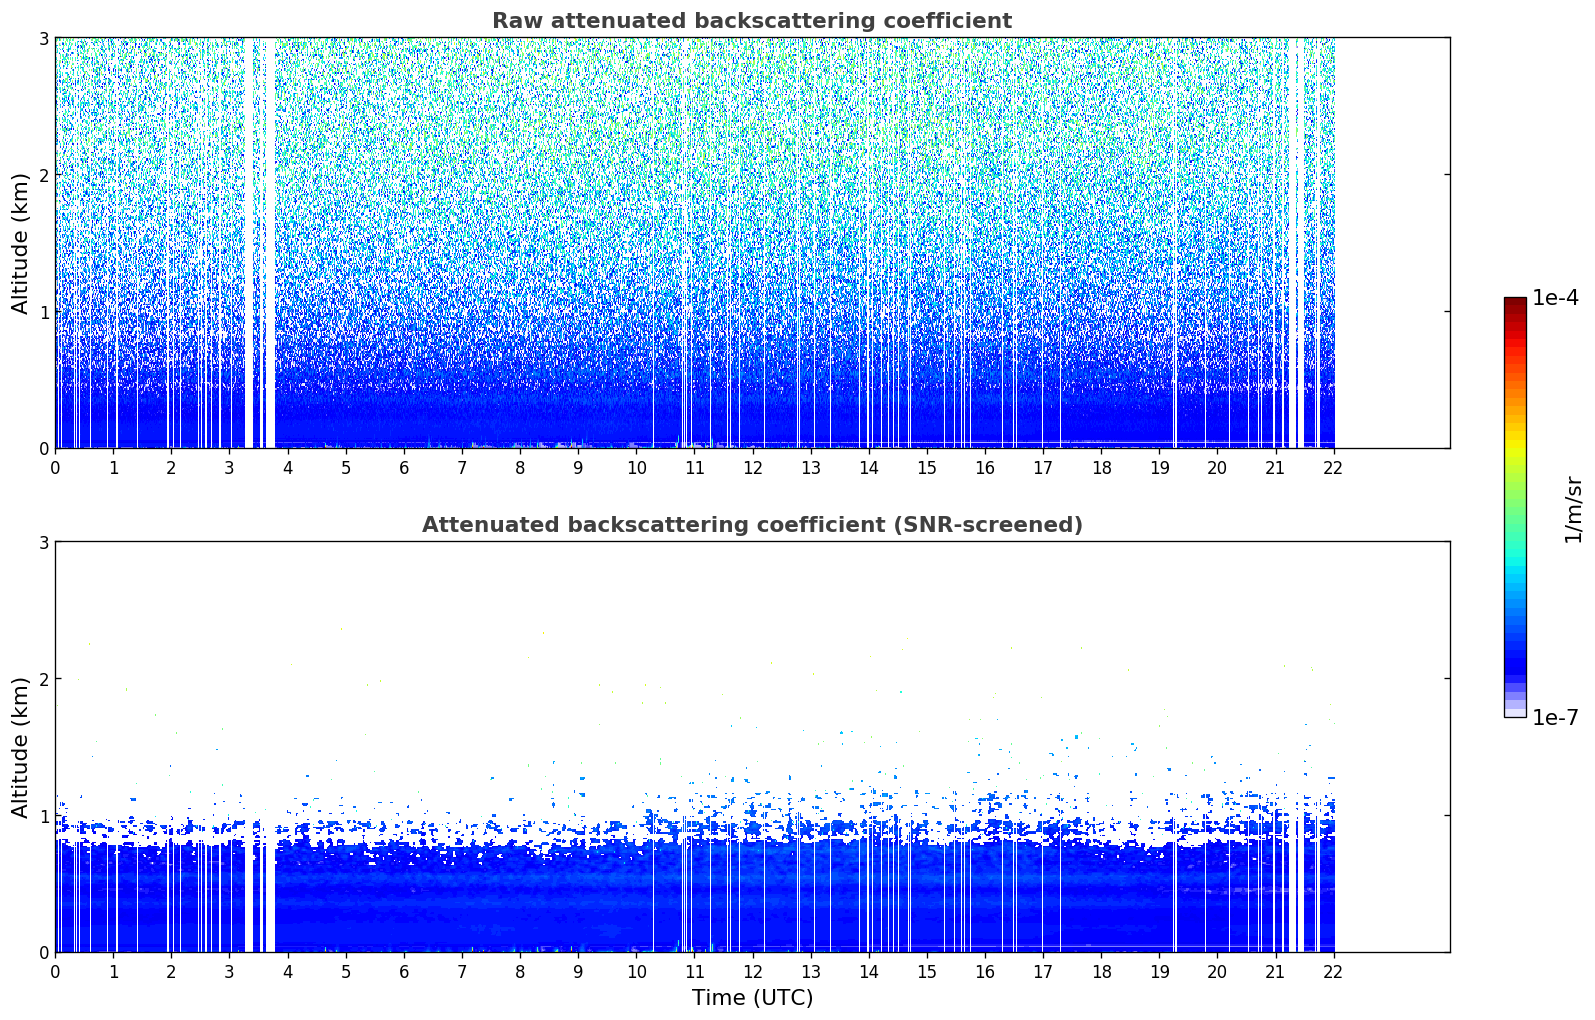1595x1020 pixels.
Task: Click the altitude tick '2' on the bottom plot
Action: [x=44, y=679]
